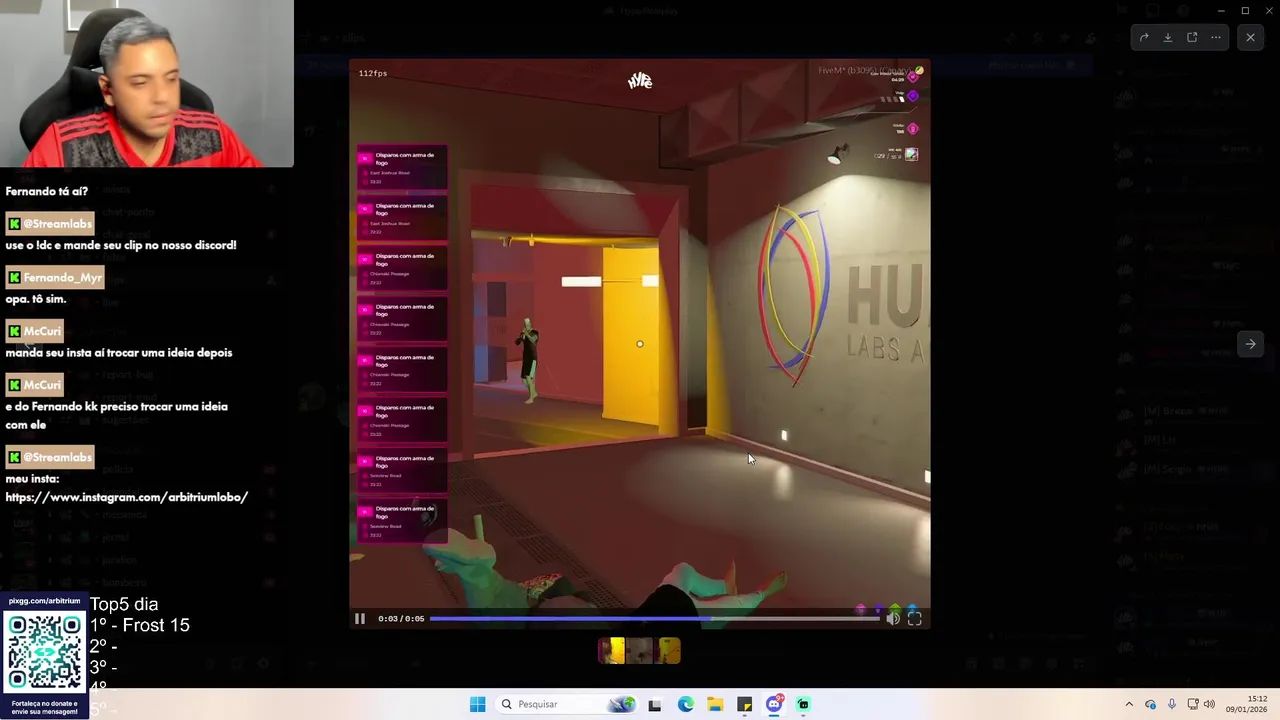Minimize the Discord window
The image size is (1280, 720).
point(1221,10)
